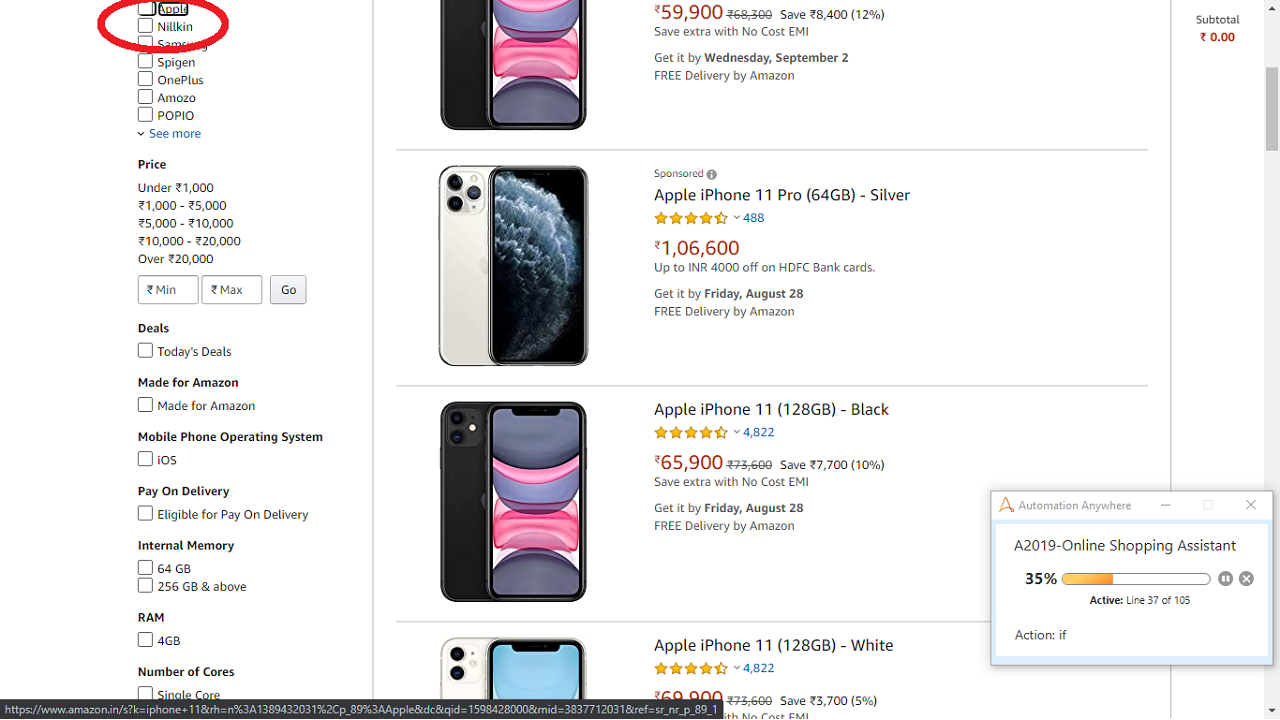Open rating popover arrow for iPhone 11 Black
Screen dimensions: 1280x720
tap(737, 432)
